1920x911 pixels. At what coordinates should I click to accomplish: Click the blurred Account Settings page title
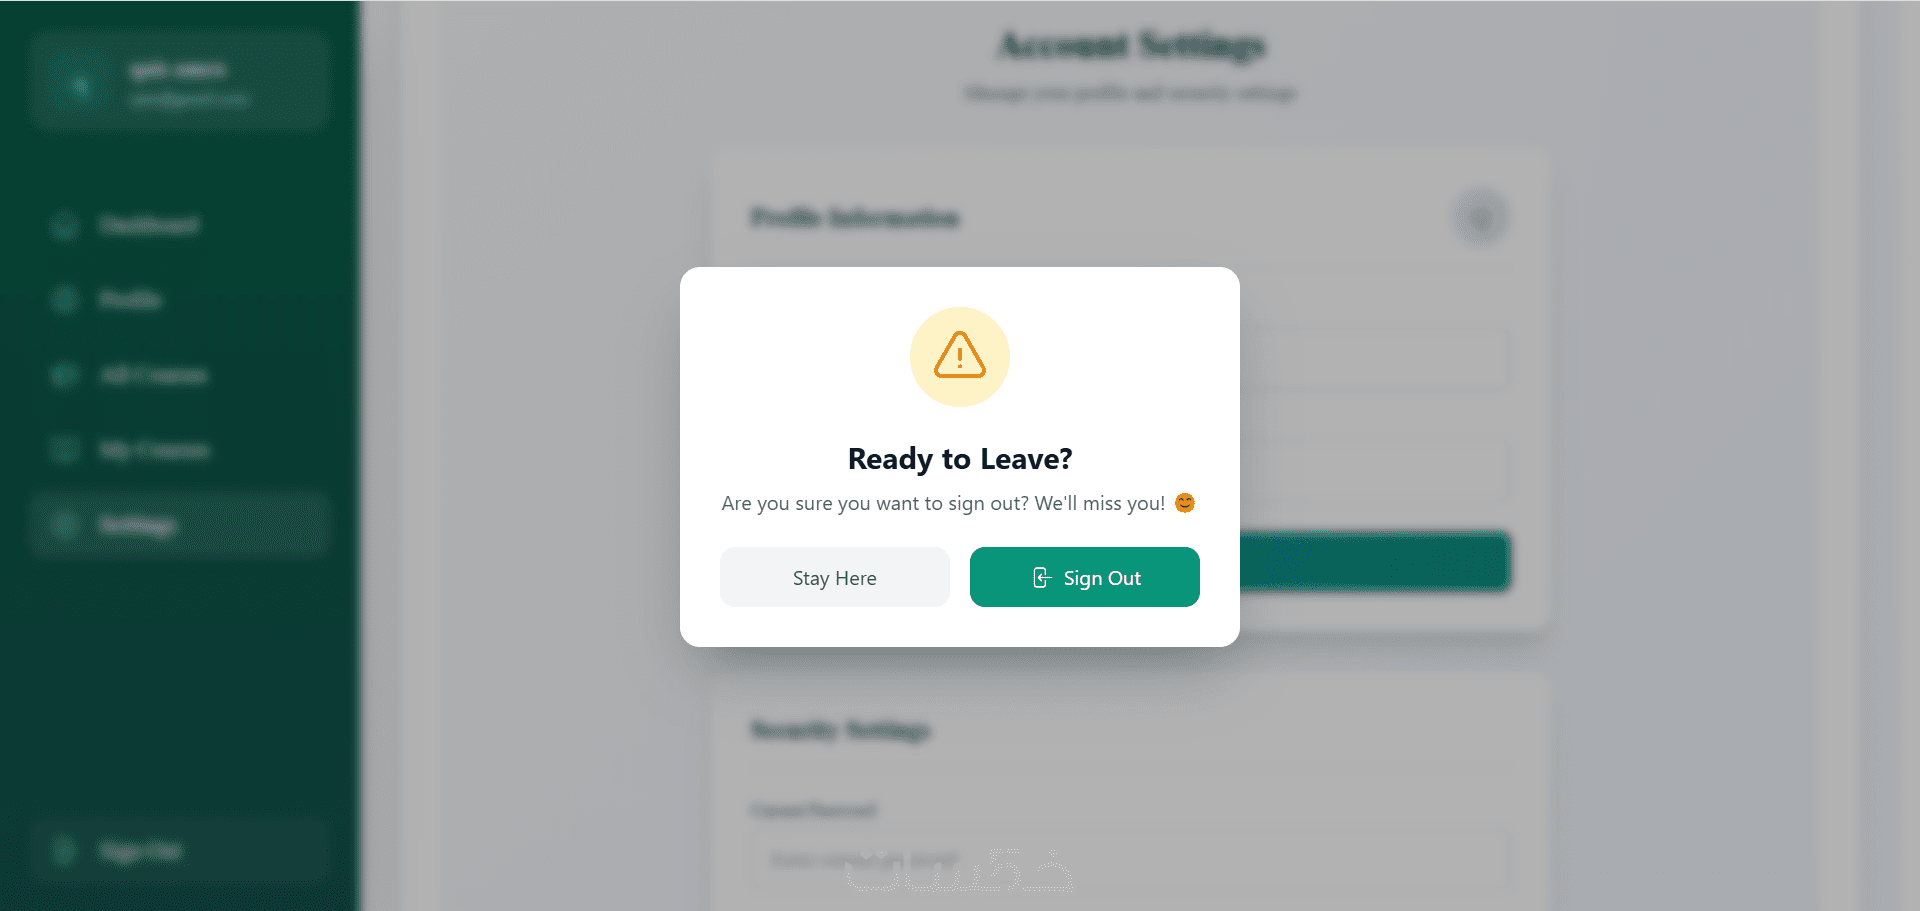1131,45
